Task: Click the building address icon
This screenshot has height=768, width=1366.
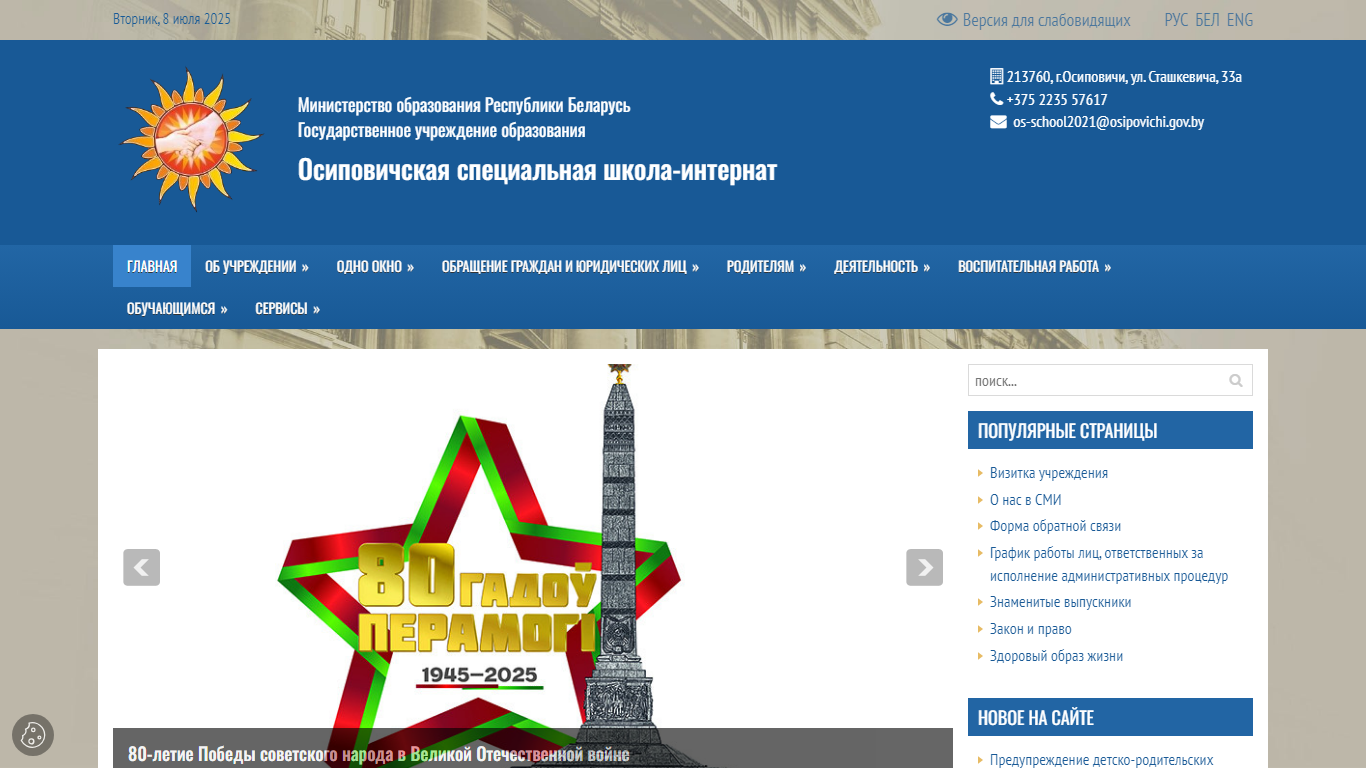Action: coord(996,76)
